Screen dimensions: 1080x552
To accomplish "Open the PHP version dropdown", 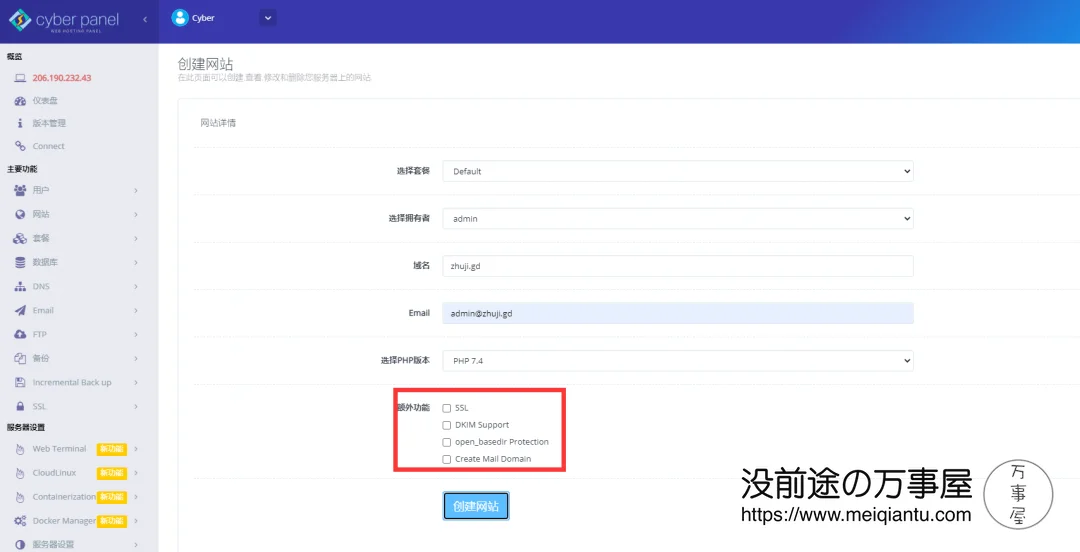I will pyautogui.click(x=677, y=360).
